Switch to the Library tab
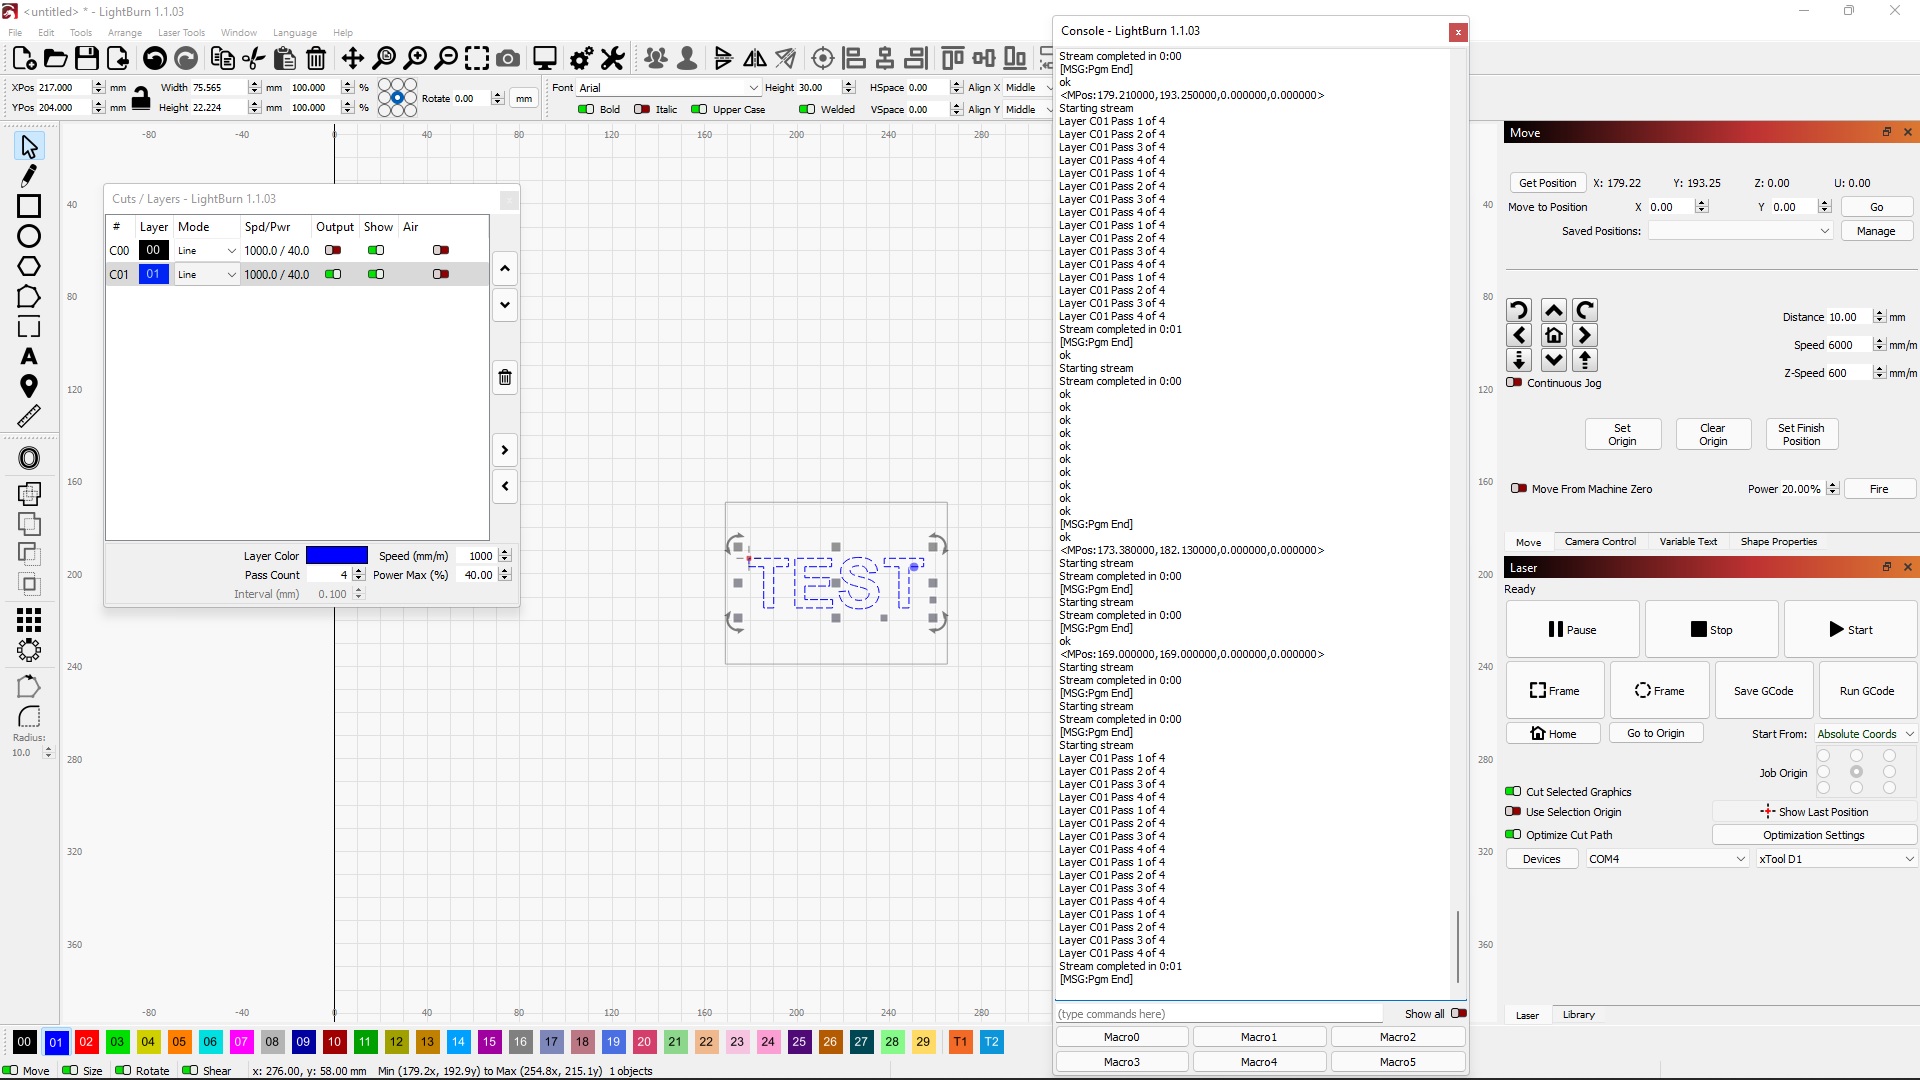Viewport: 1920px width, 1080px height. point(1579,1015)
